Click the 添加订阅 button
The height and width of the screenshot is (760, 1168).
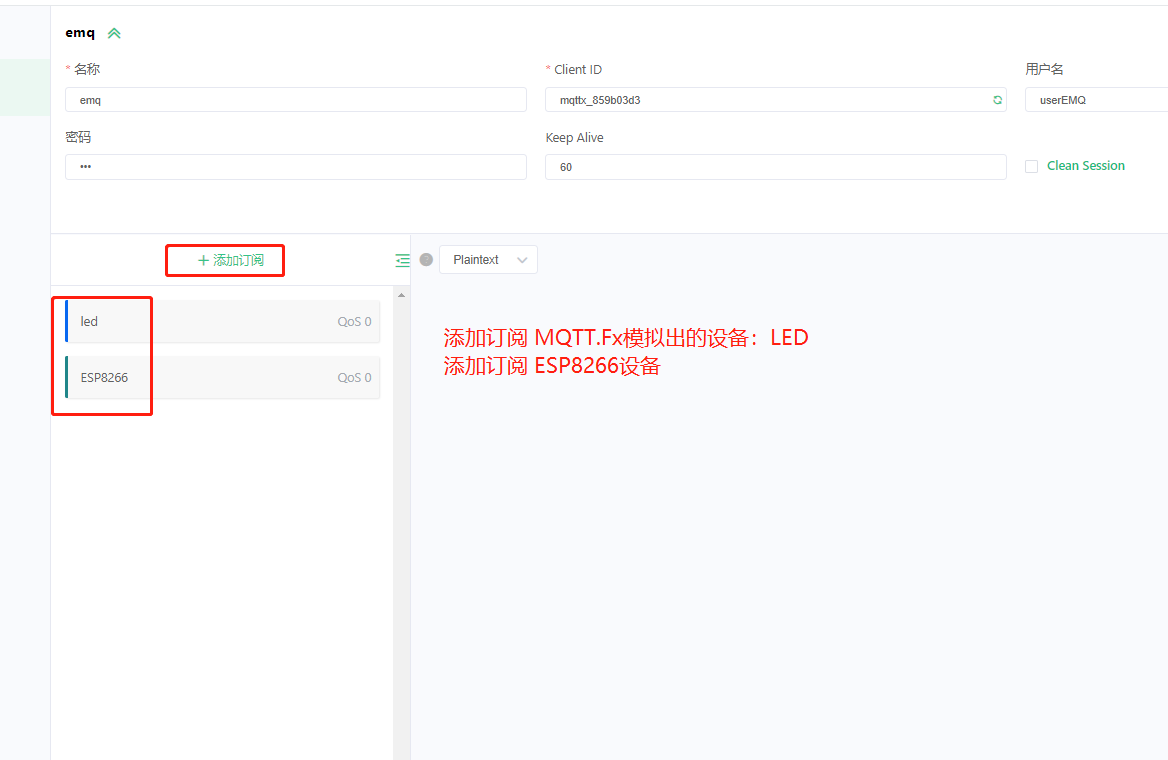click(x=224, y=259)
